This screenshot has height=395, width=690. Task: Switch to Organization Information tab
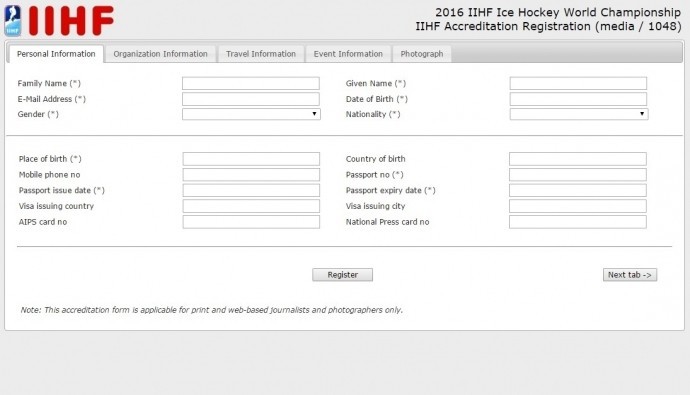(x=161, y=54)
